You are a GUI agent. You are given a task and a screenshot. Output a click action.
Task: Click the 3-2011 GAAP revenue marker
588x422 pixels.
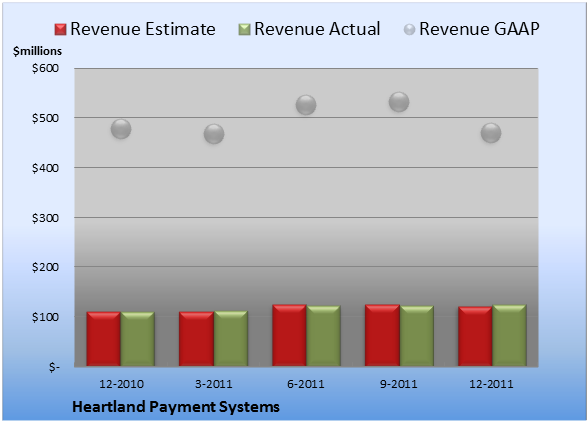pos(214,134)
